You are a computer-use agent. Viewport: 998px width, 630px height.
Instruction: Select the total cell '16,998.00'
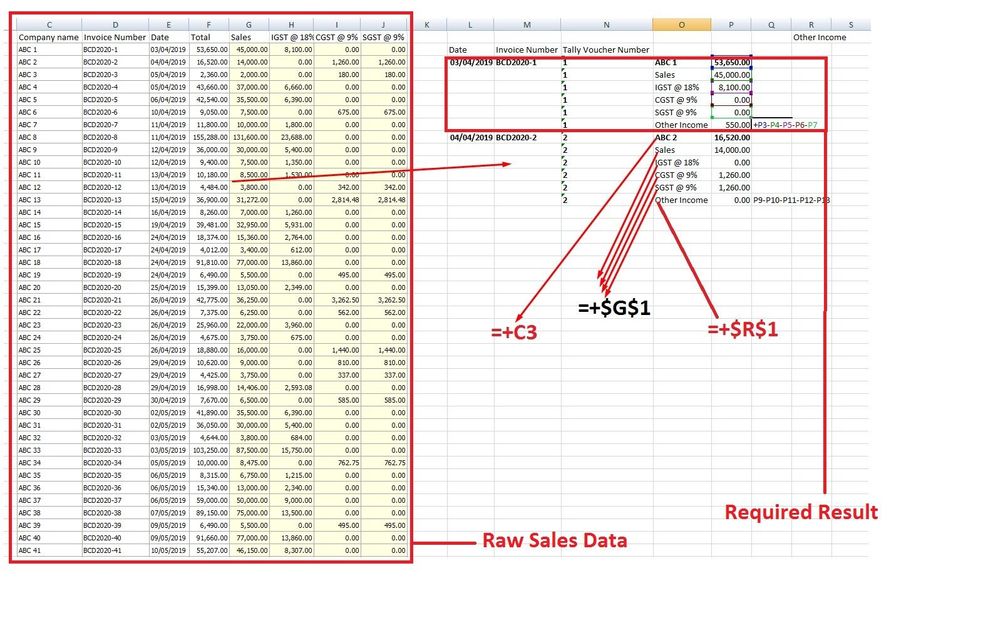click(x=209, y=388)
